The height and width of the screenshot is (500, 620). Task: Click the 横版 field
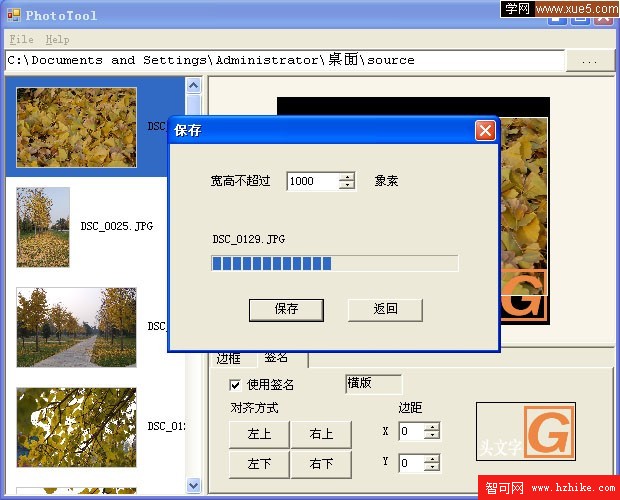(x=374, y=384)
